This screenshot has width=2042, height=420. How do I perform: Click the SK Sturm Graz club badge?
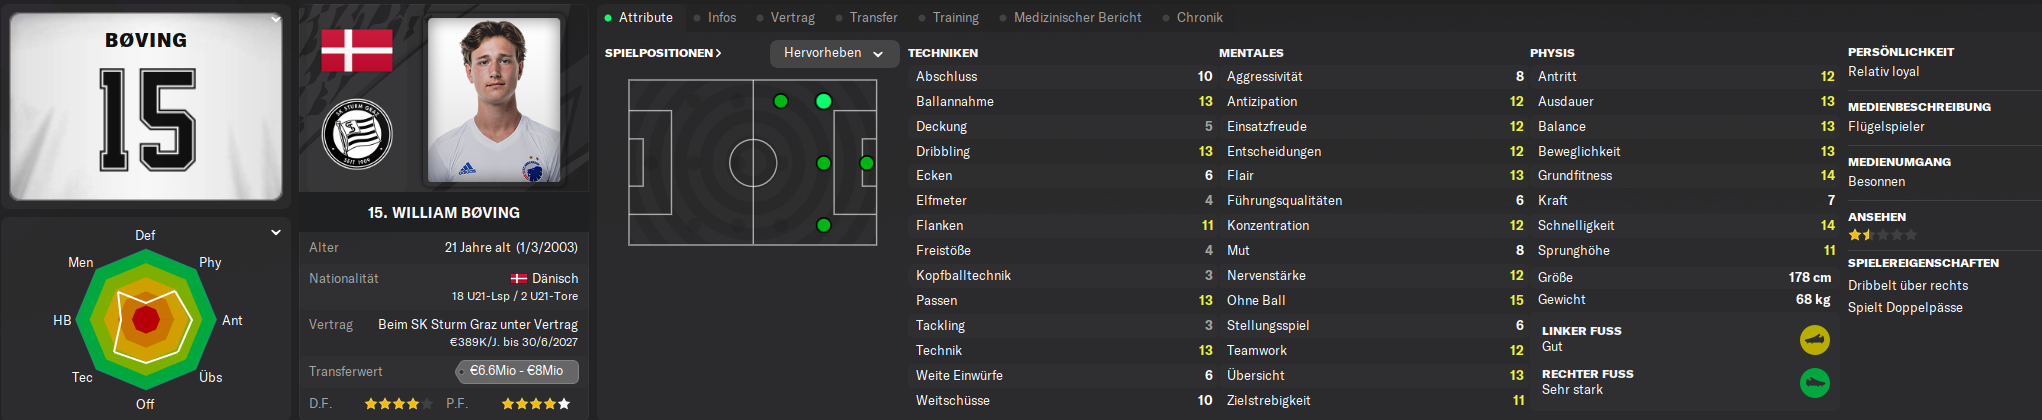pyautogui.click(x=357, y=134)
